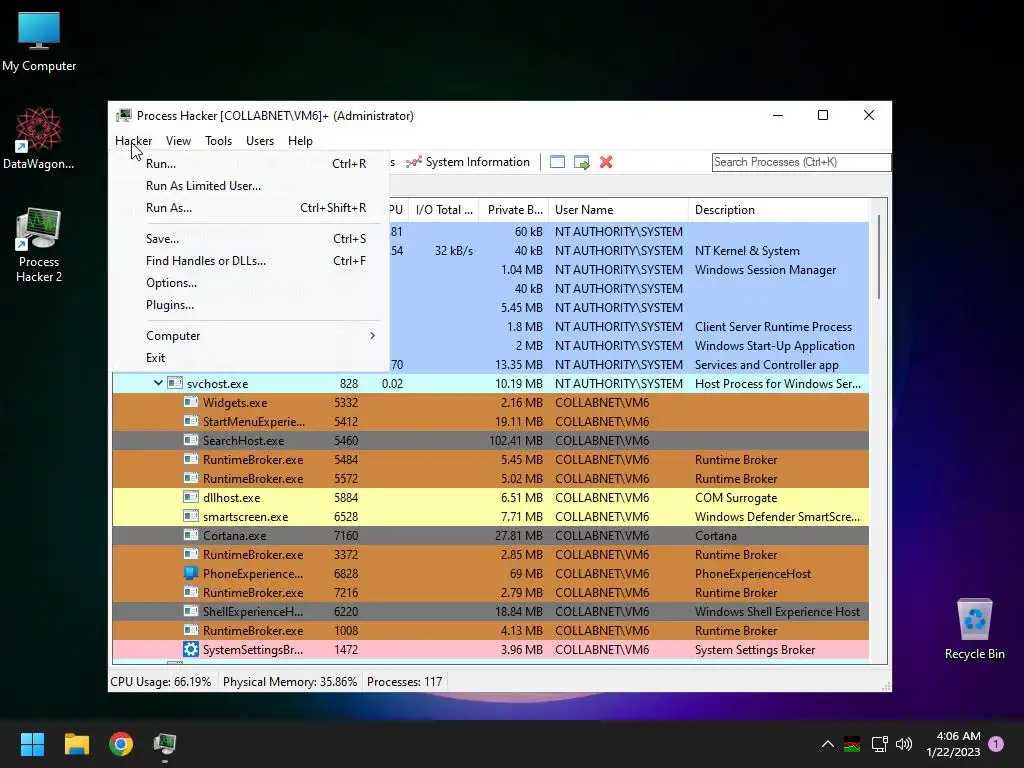The height and width of the screenshot is (768, 1024).
Task: Launch Chrome from the taskbar
Action: click(x=121, y=744)
